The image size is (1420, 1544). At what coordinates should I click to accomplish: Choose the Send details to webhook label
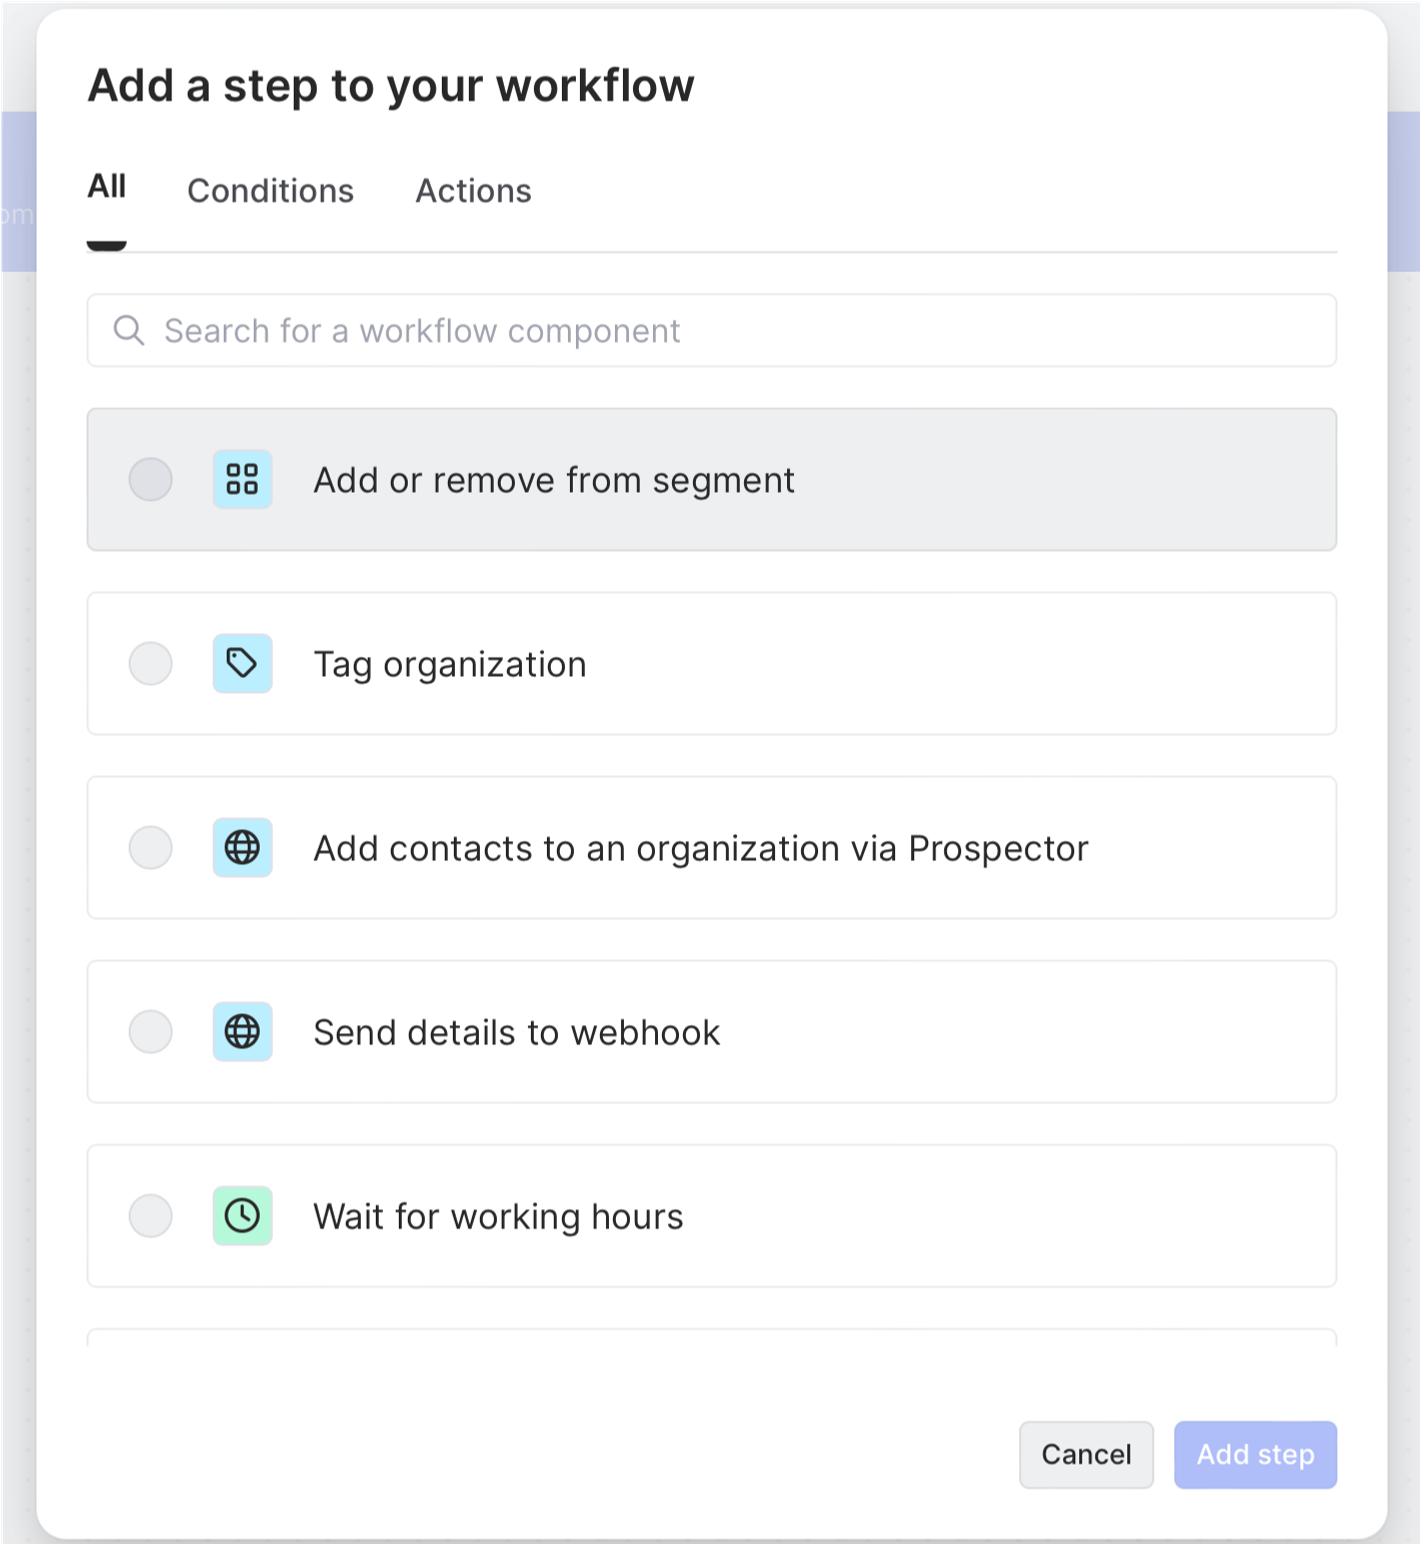[x=516, y=1032]
